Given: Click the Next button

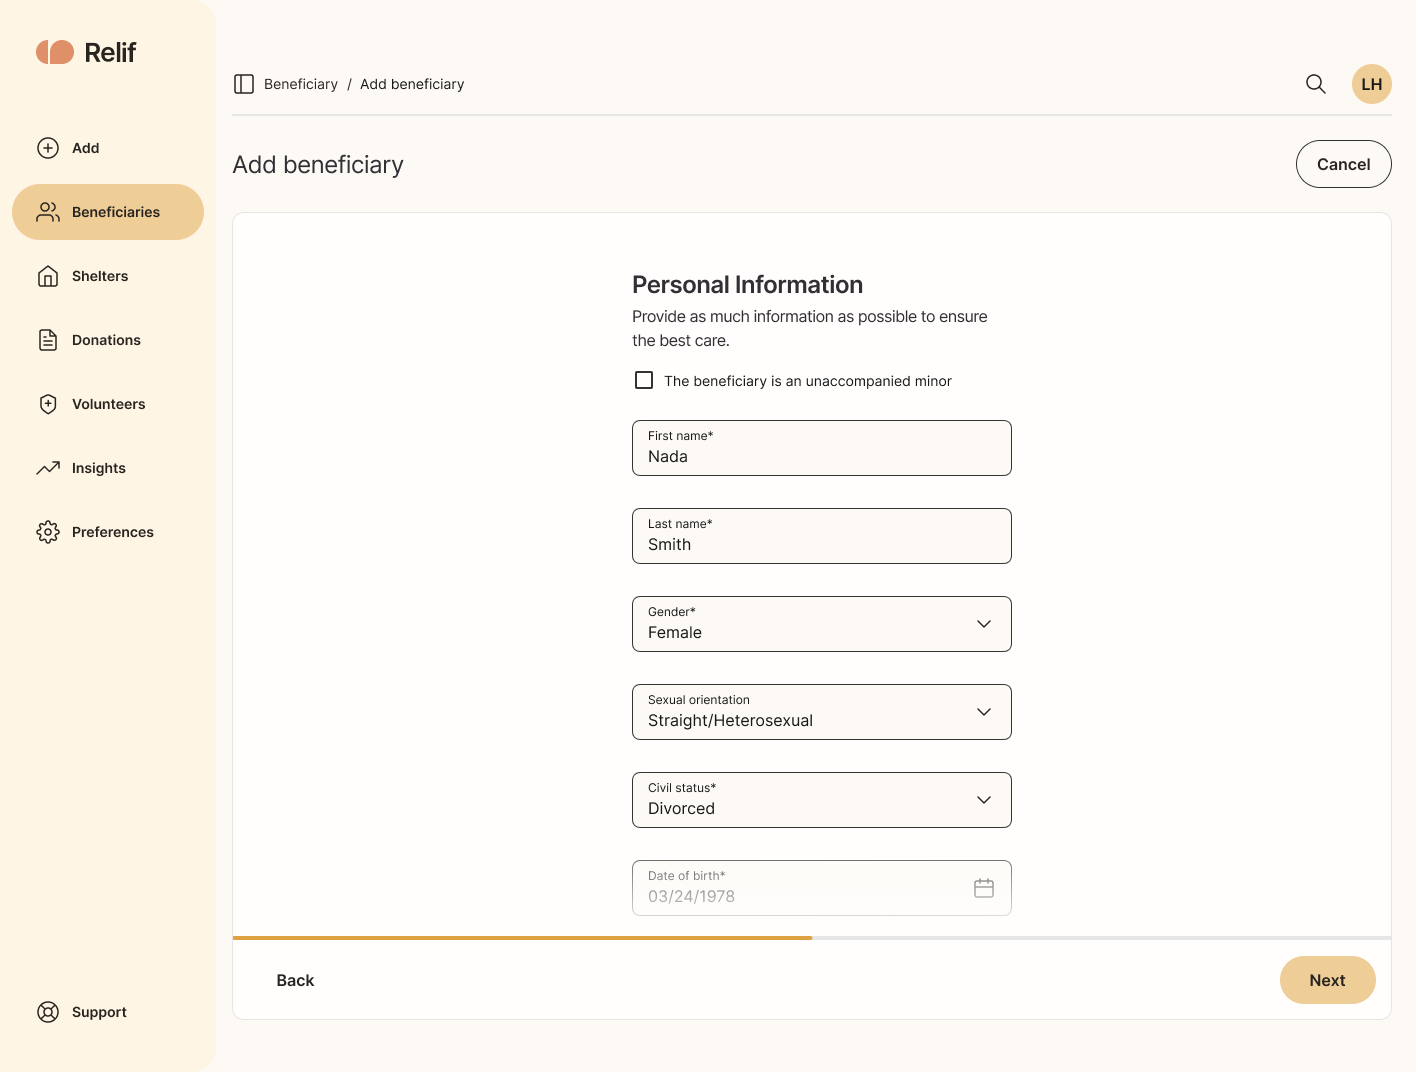Looking at the screenshot, I should tap(1328, 980).
